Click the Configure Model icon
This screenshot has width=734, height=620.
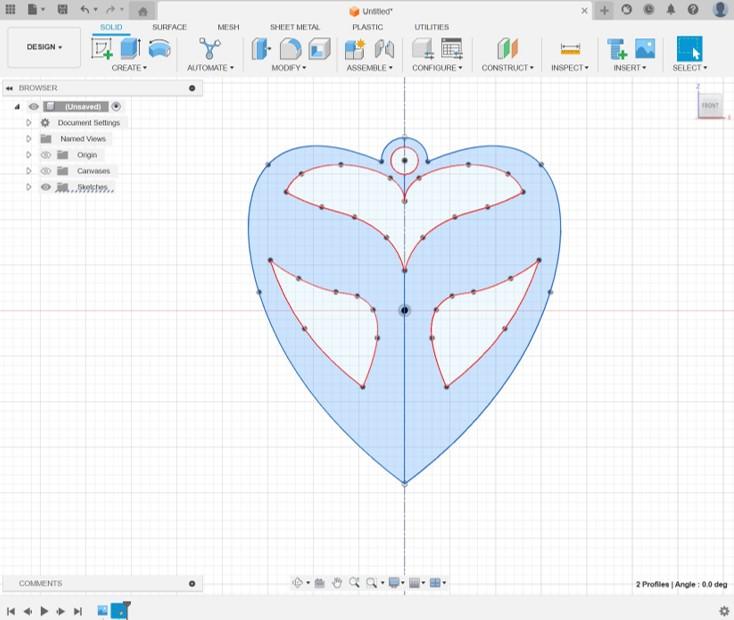point(423,49)
